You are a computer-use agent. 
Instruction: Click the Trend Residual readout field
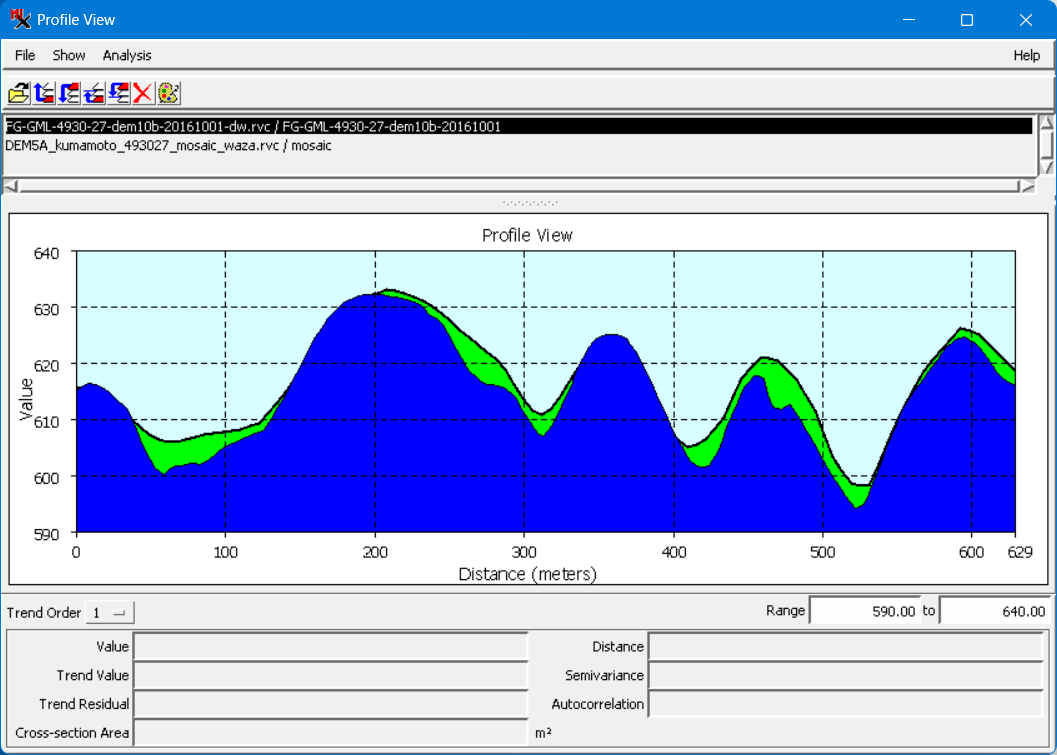(x=330, y=704)
